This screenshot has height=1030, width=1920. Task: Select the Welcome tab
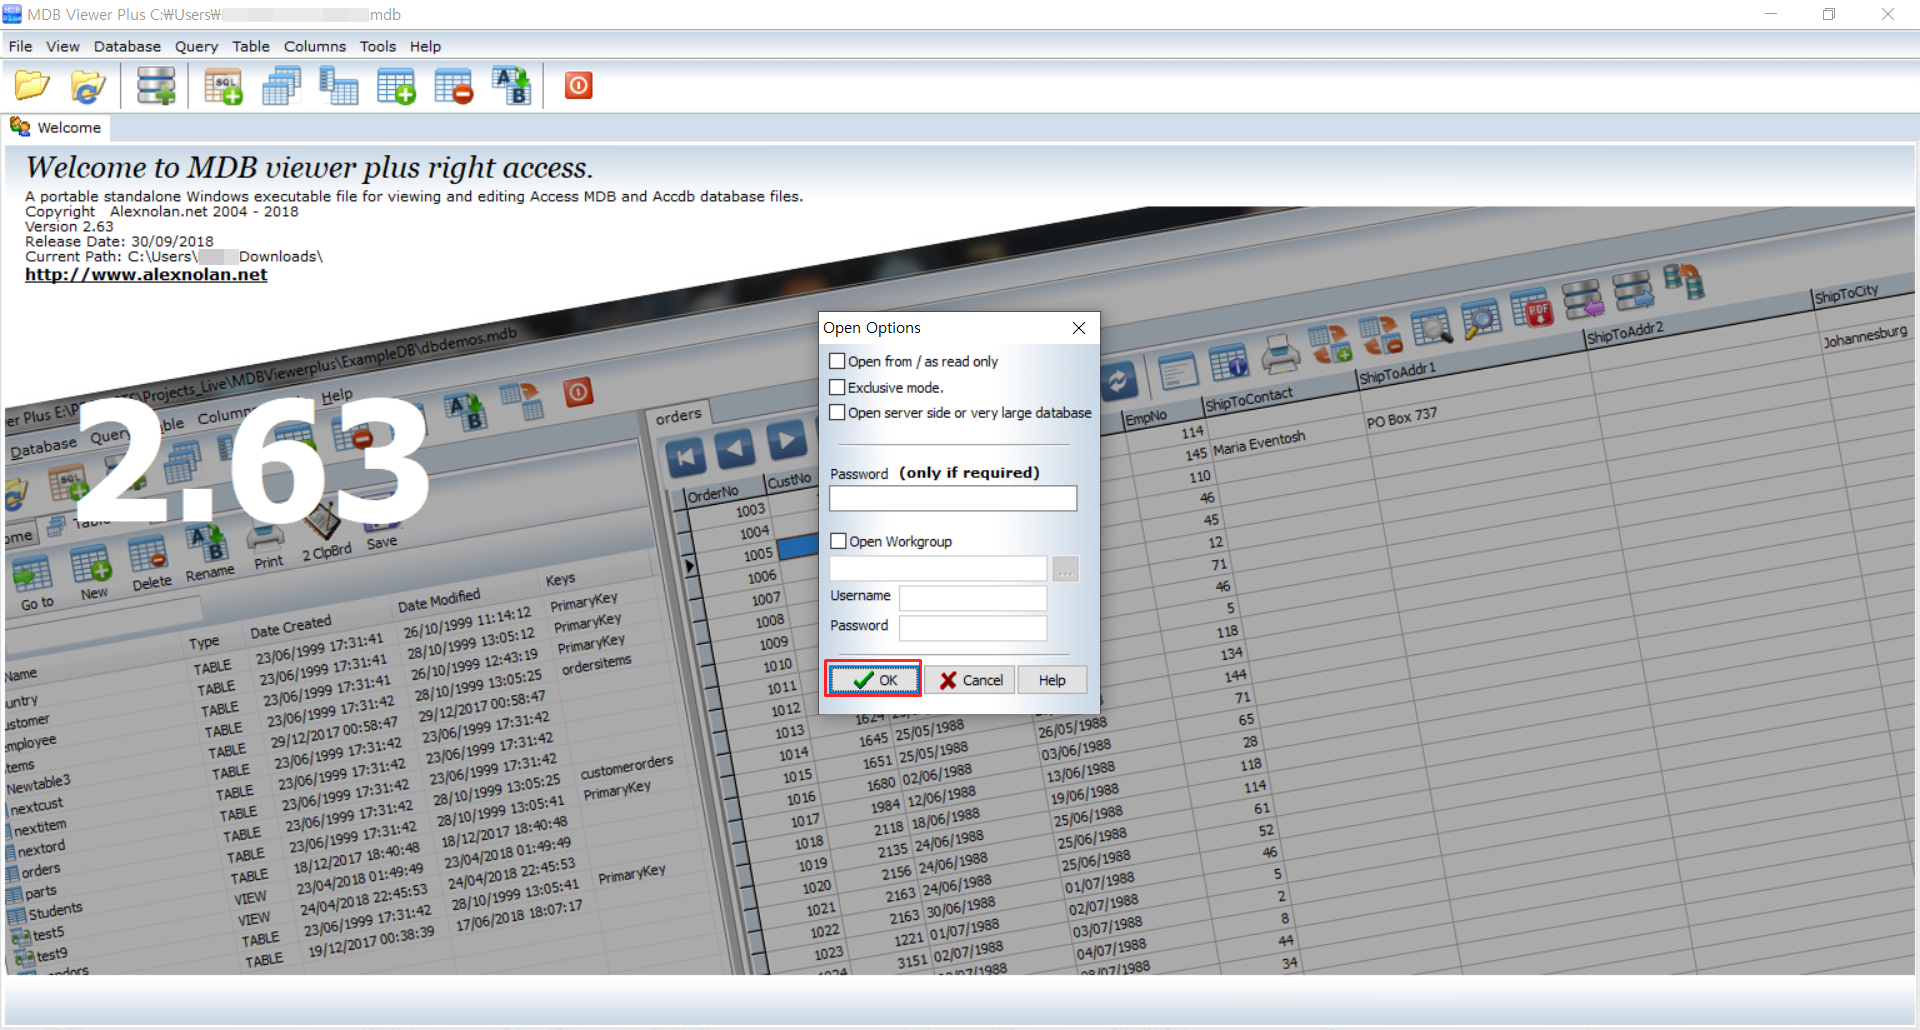pos(56,128)
